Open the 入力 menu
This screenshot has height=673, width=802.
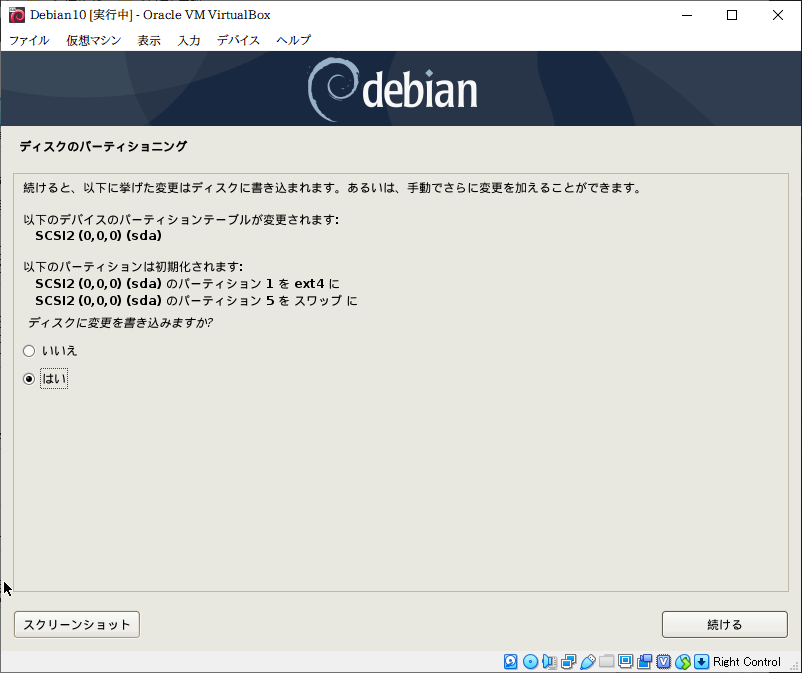tap(189, 40)
